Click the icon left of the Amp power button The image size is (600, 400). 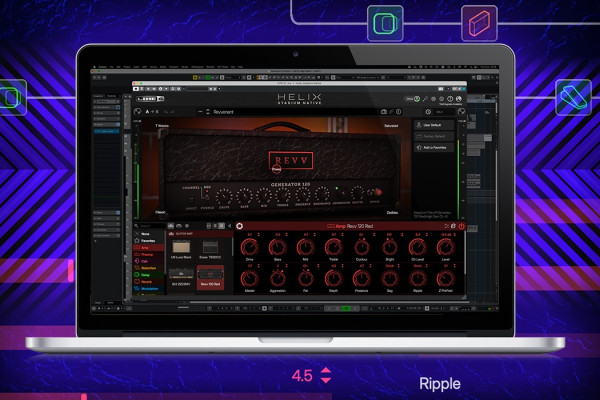pyautogui.click(x=453, y=226)
